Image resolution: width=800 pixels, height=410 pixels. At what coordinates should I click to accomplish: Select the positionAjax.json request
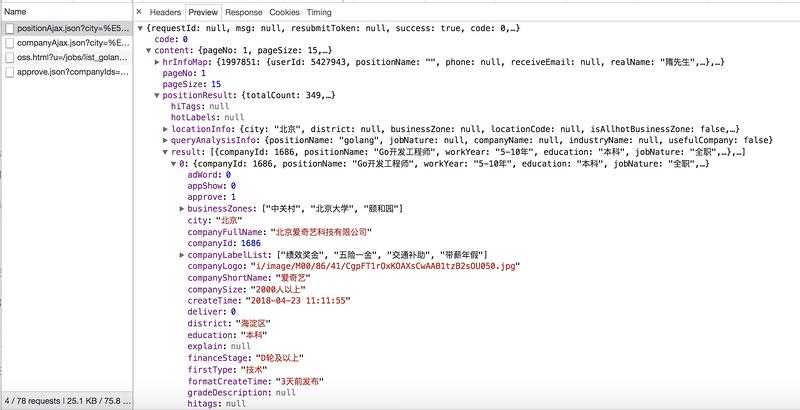click(x=67, y=28)
